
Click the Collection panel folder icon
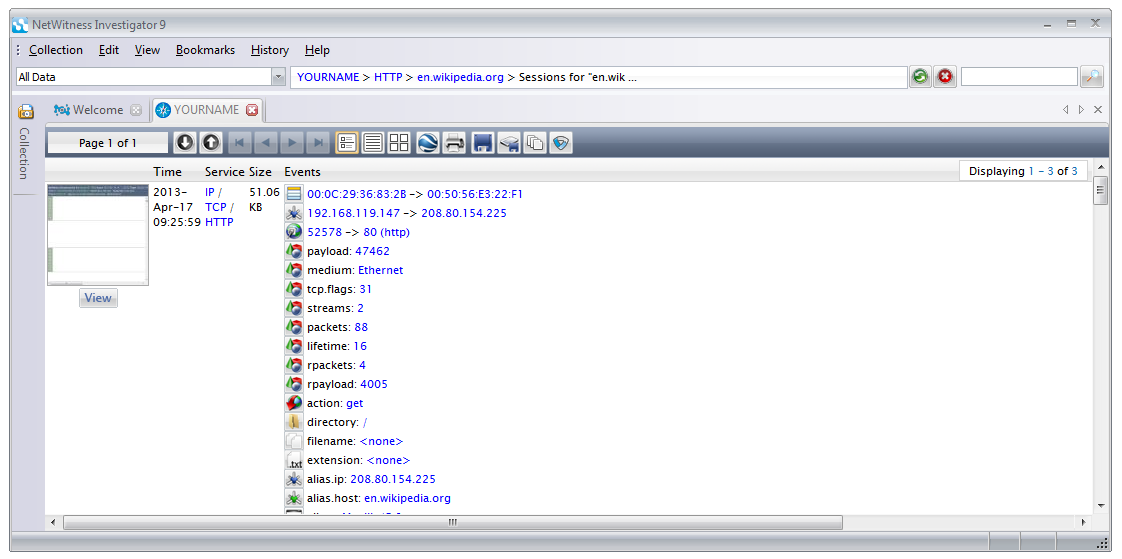[x=26, y=112]
